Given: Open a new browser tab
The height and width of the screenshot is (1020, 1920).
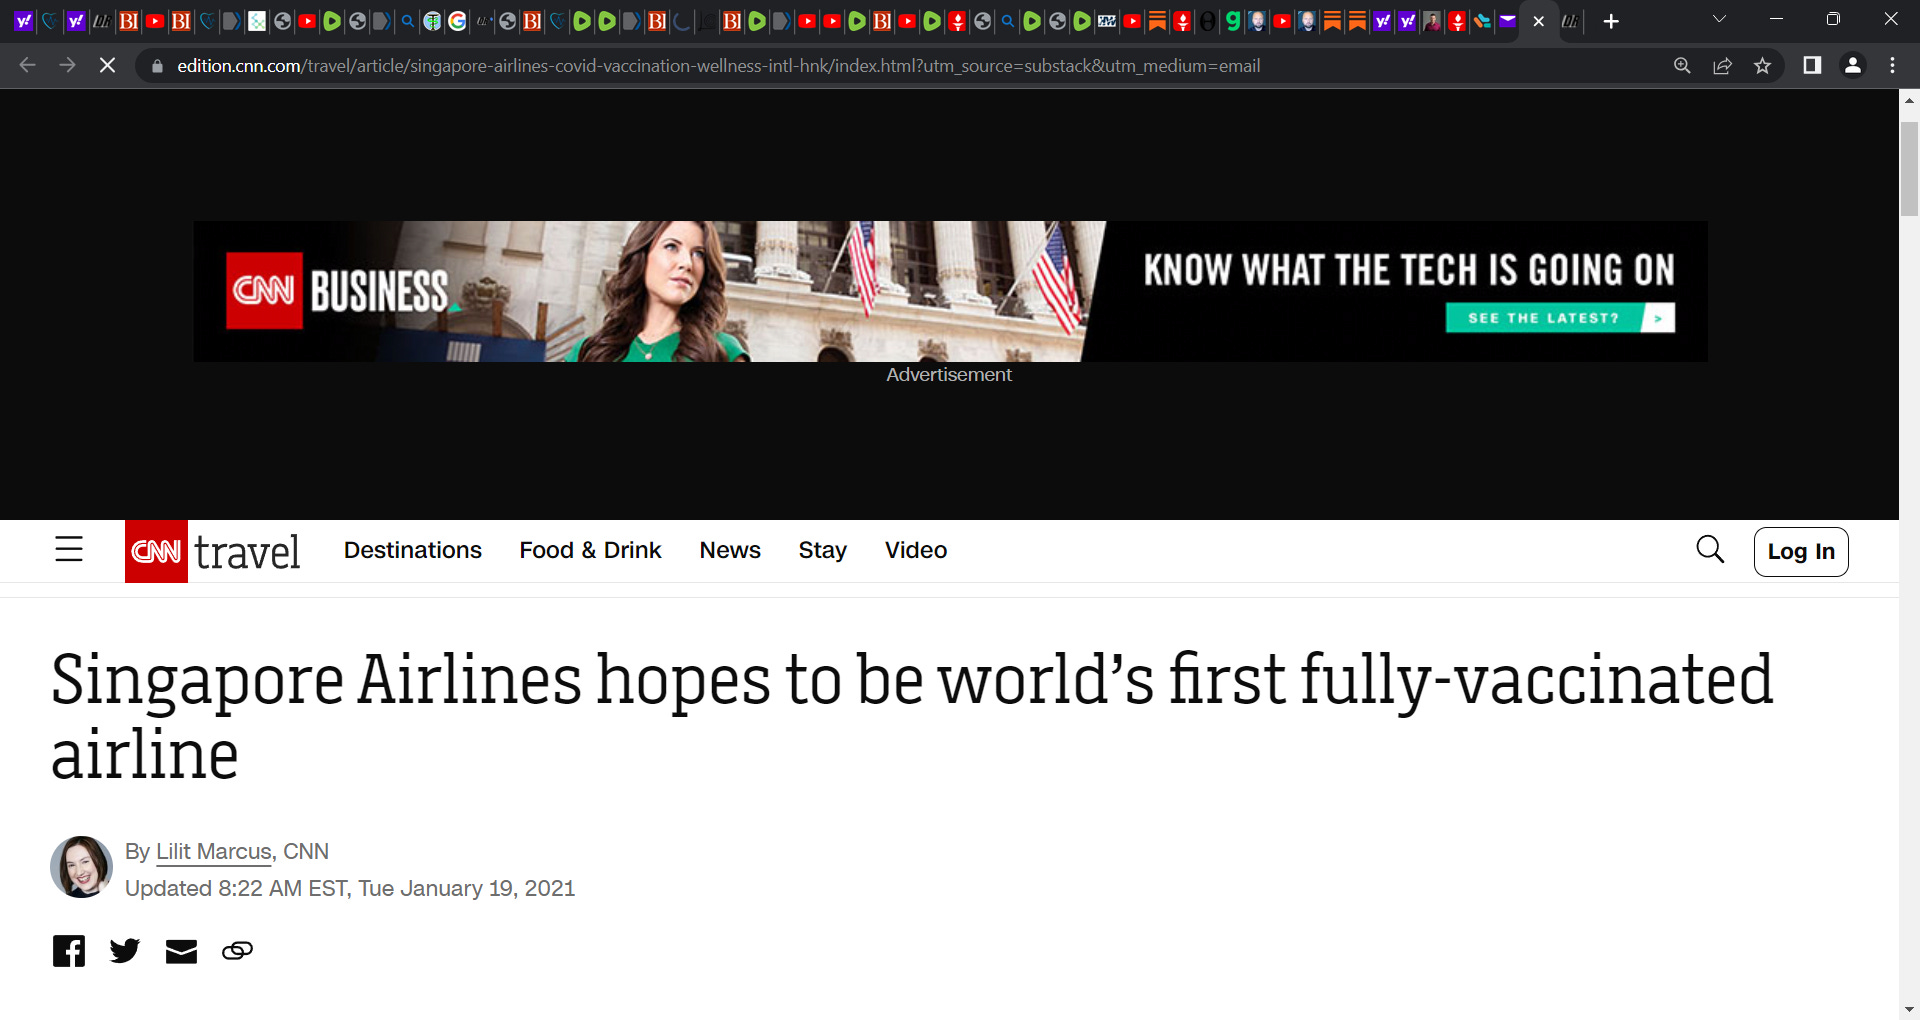Looking at the screenshot, I should [1610, 21].
